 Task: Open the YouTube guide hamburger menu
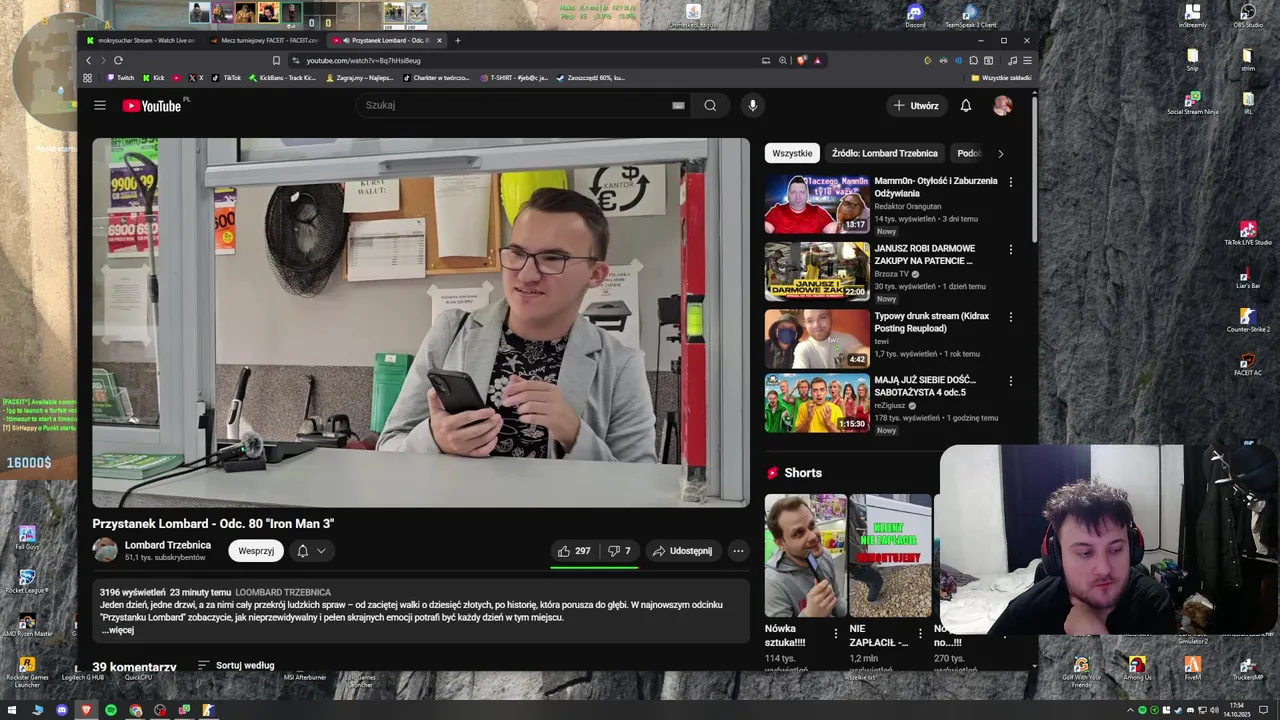click(100, 105)
